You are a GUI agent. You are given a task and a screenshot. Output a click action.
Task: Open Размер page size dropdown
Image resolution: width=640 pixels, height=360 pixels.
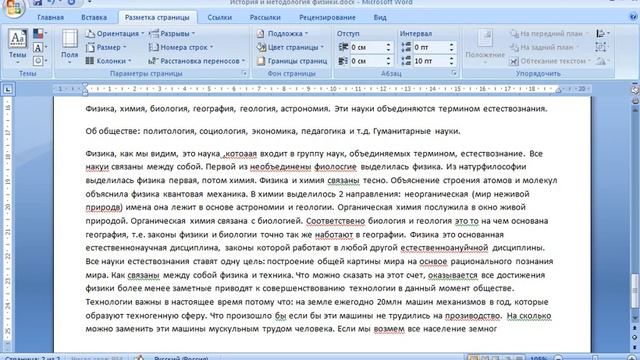tap(106, 47)
